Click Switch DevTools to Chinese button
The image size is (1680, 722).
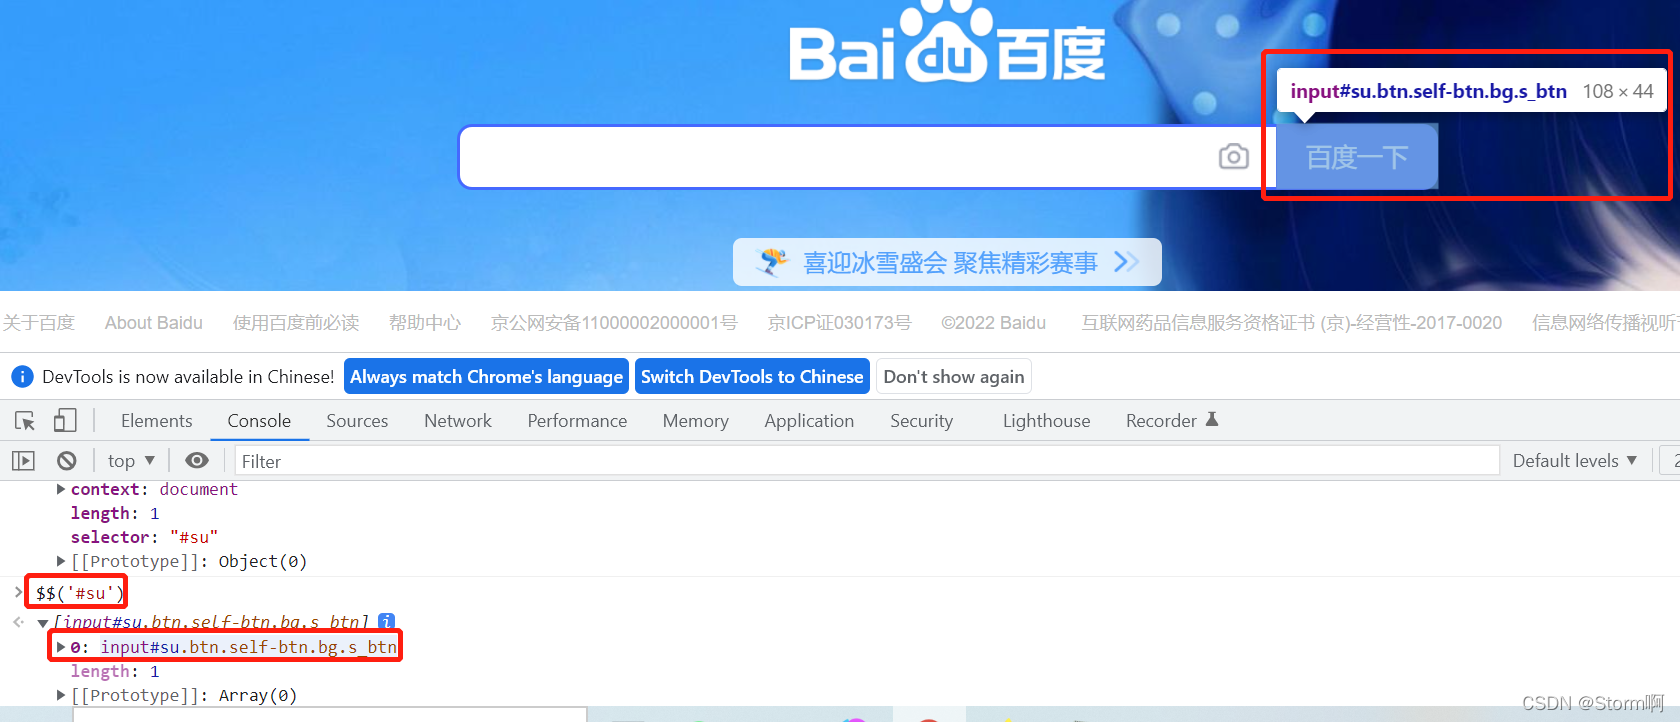[x=752, y=377]
